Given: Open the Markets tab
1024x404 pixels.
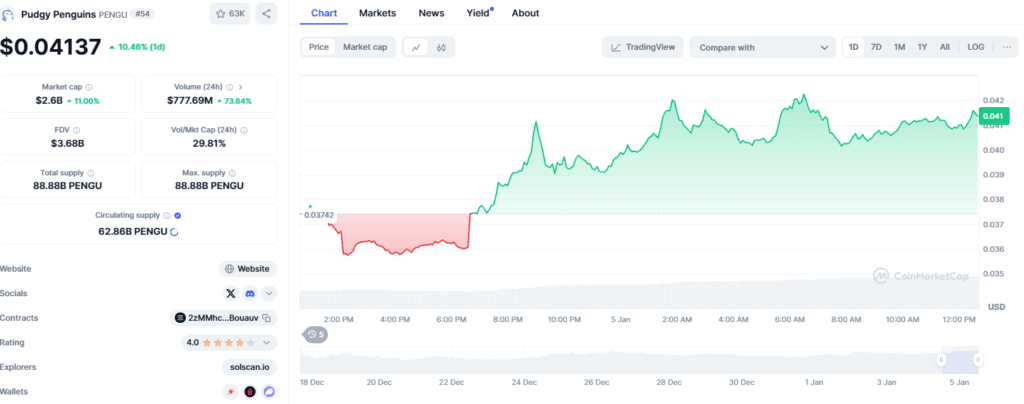Looking at the screenshot, I should [377, 13].
